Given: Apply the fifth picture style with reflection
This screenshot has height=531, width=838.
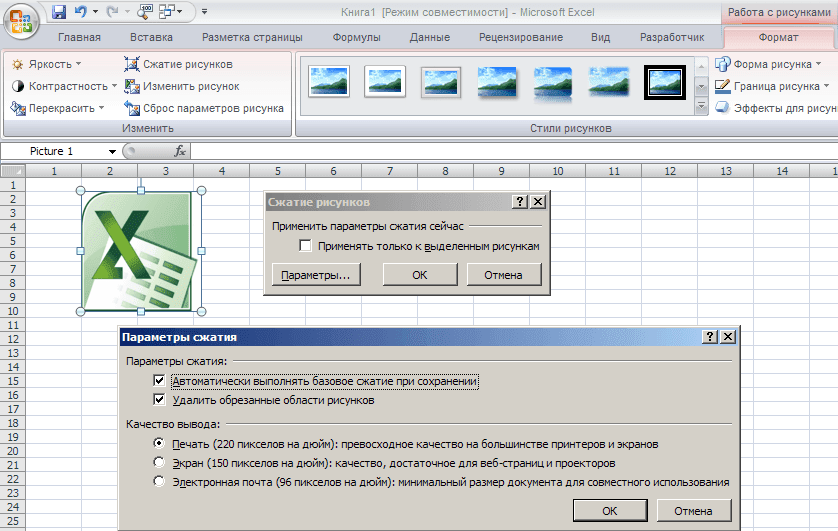Looking at the screenshot, I should point(553,82).
